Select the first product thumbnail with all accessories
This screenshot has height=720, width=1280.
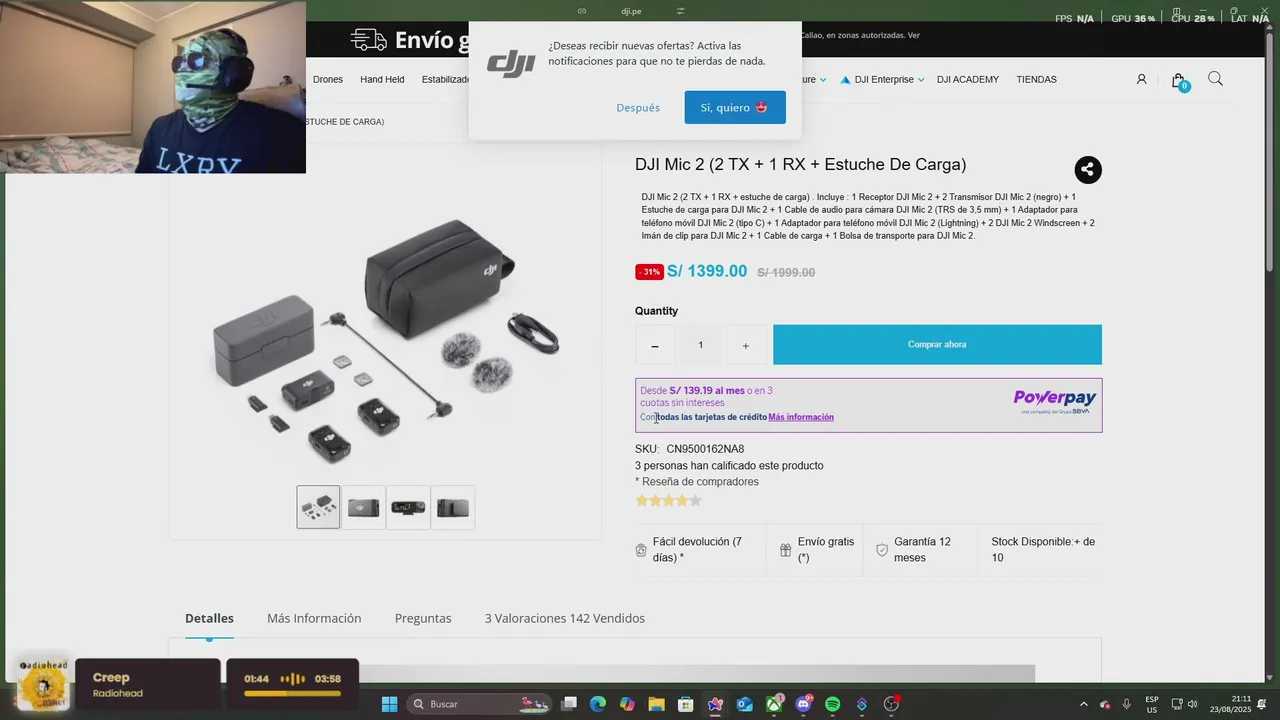click(318, 507)
